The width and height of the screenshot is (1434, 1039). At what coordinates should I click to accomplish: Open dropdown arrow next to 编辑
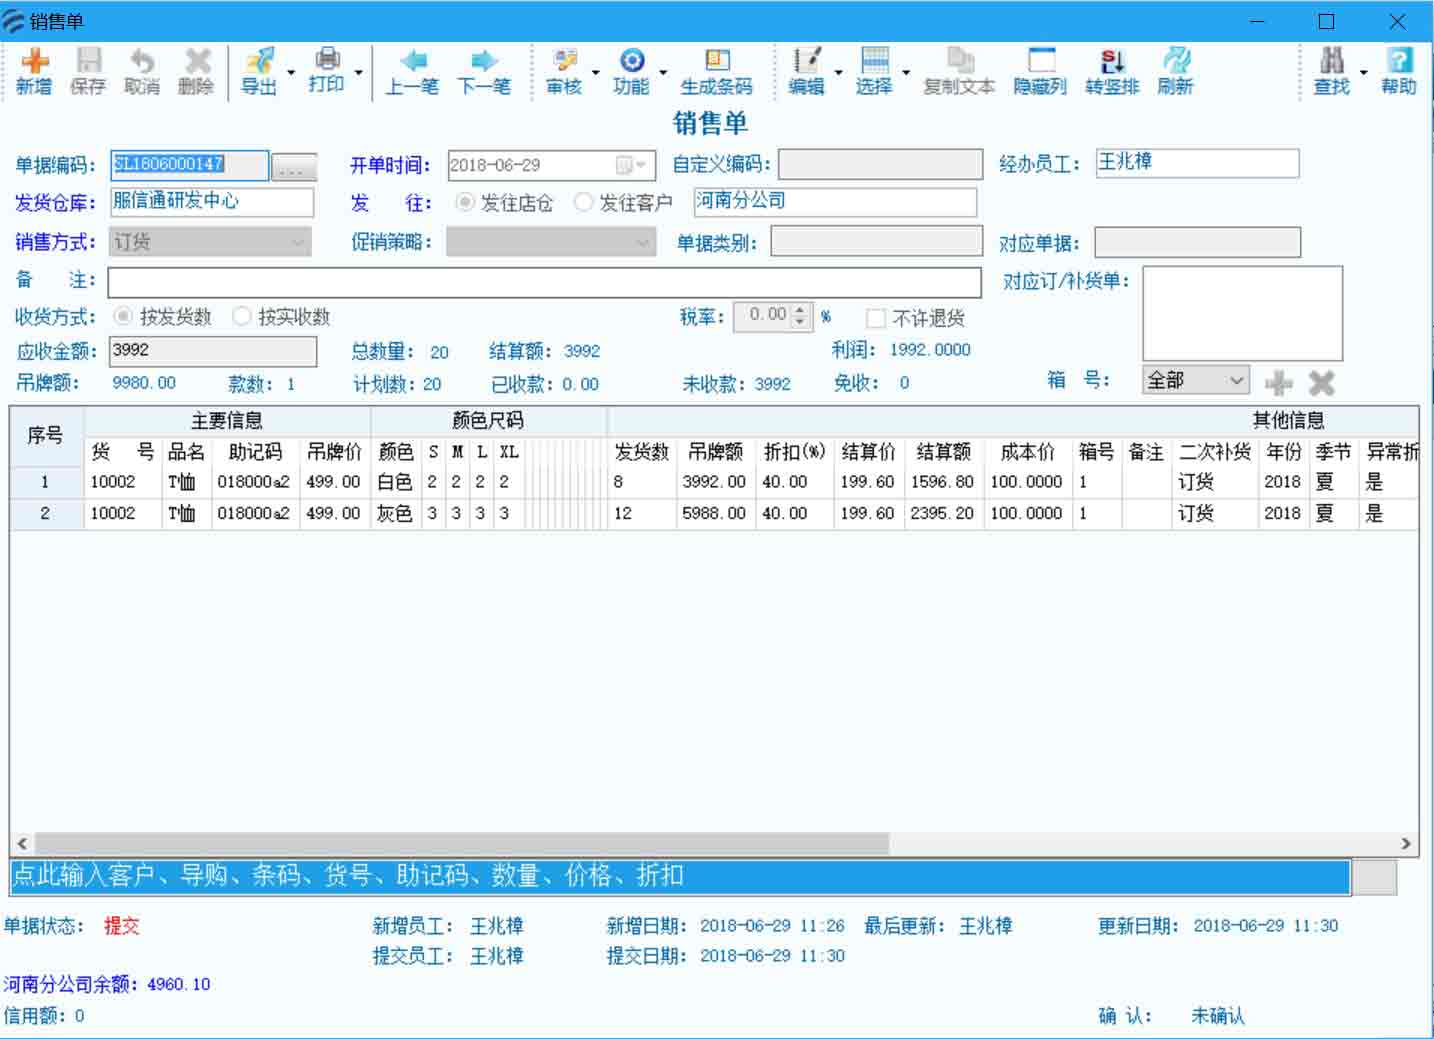[838, 72]
